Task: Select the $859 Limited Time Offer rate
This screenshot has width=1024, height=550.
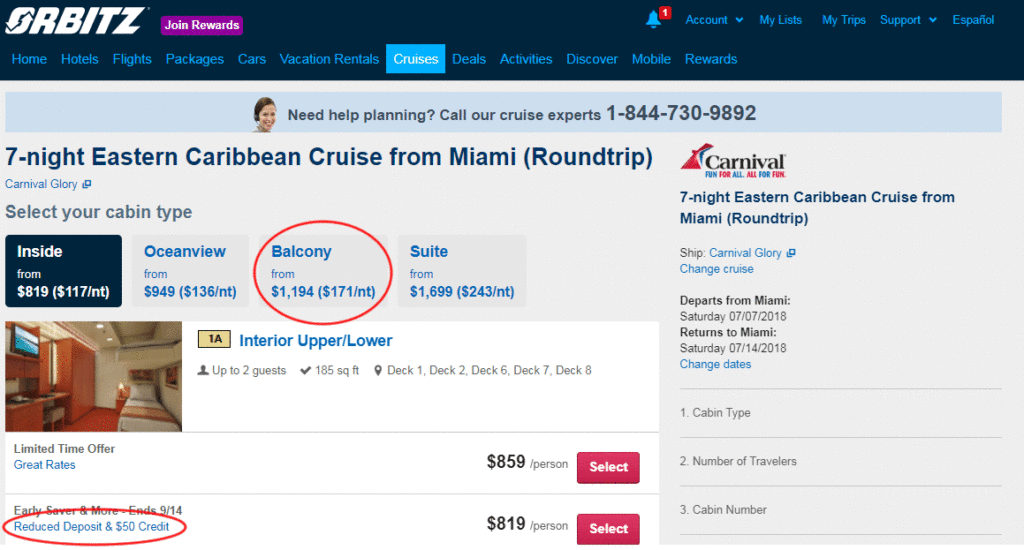Action: (608, 467)
